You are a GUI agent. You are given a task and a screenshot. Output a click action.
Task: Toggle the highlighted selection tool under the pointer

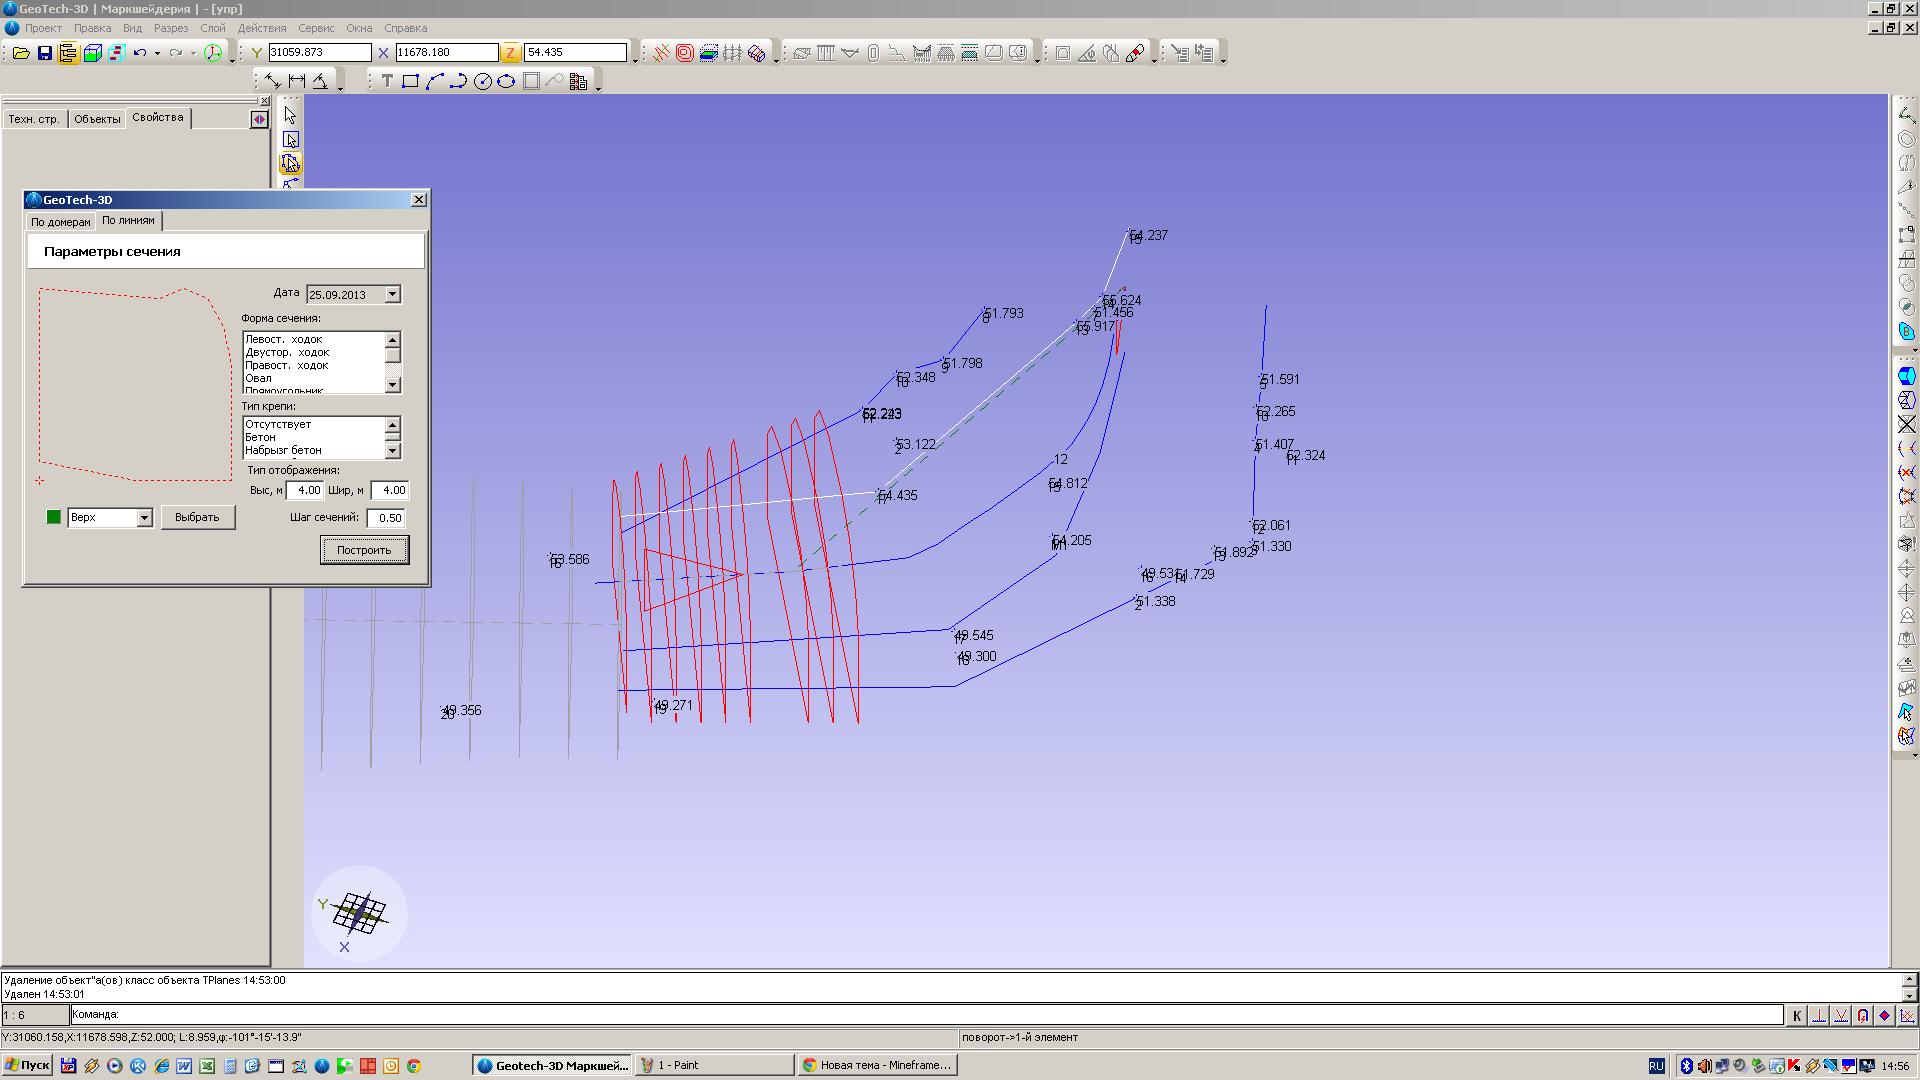pos(290,163)
